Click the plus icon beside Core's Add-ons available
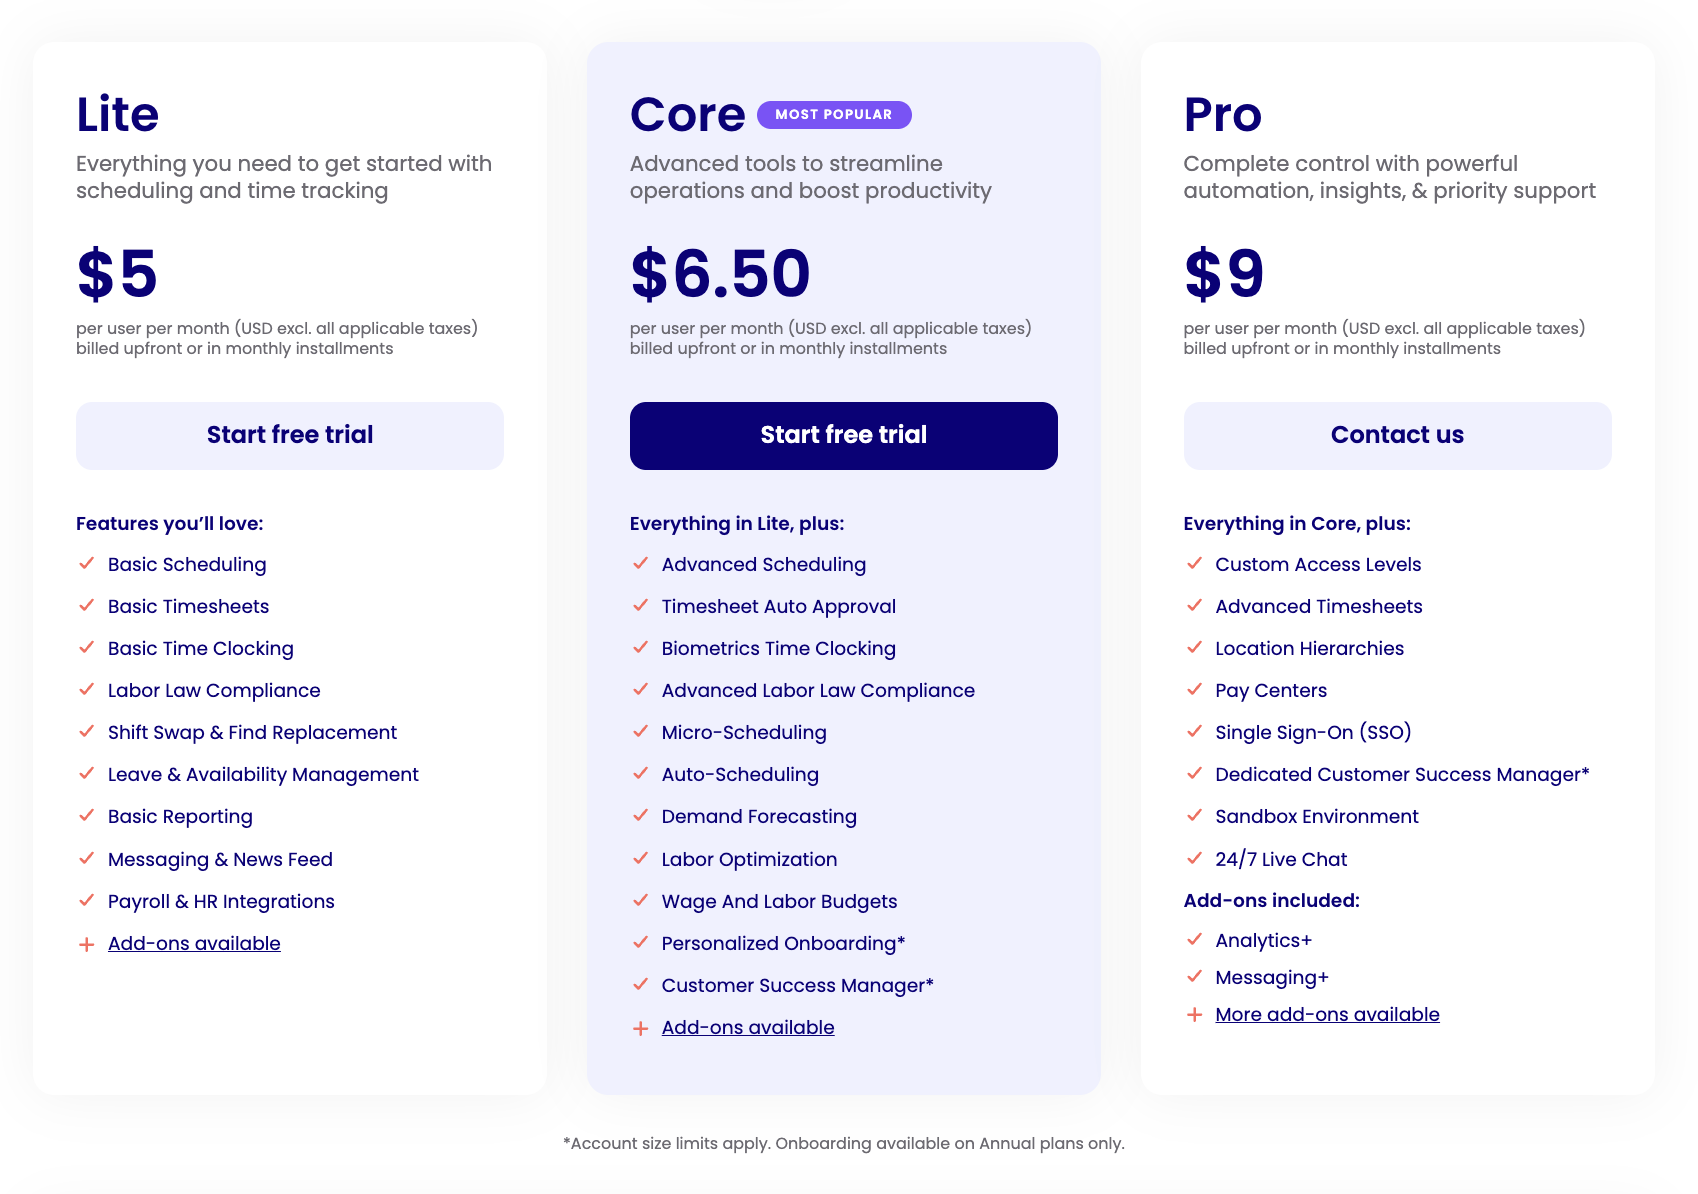This screenshot has height=1194, width=1698. [x=640, y=1027]
